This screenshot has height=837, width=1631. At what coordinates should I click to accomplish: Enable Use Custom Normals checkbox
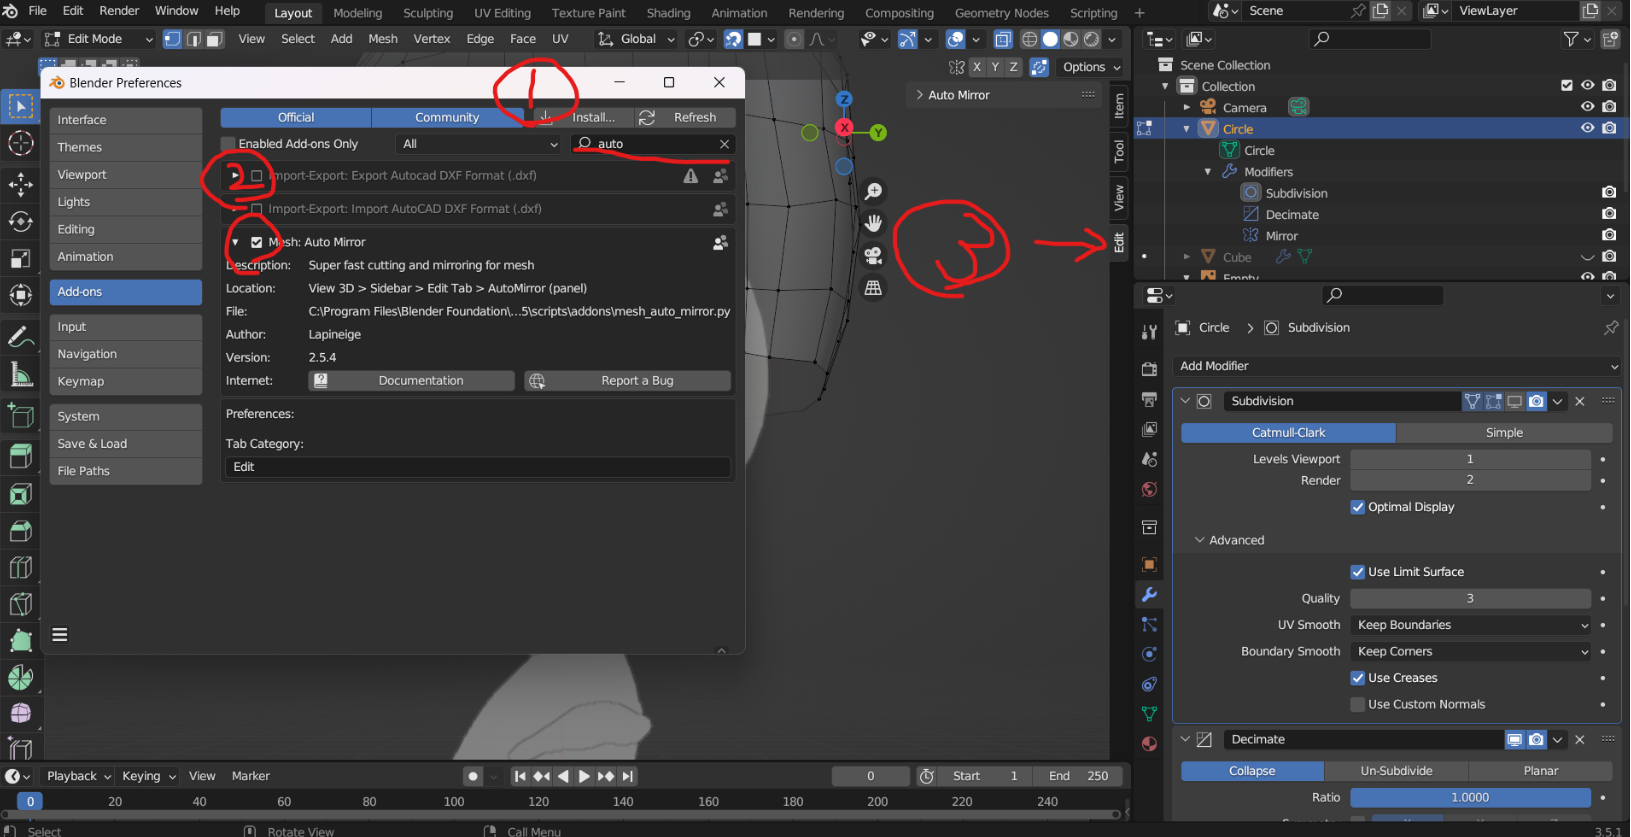pos(1357,704)
